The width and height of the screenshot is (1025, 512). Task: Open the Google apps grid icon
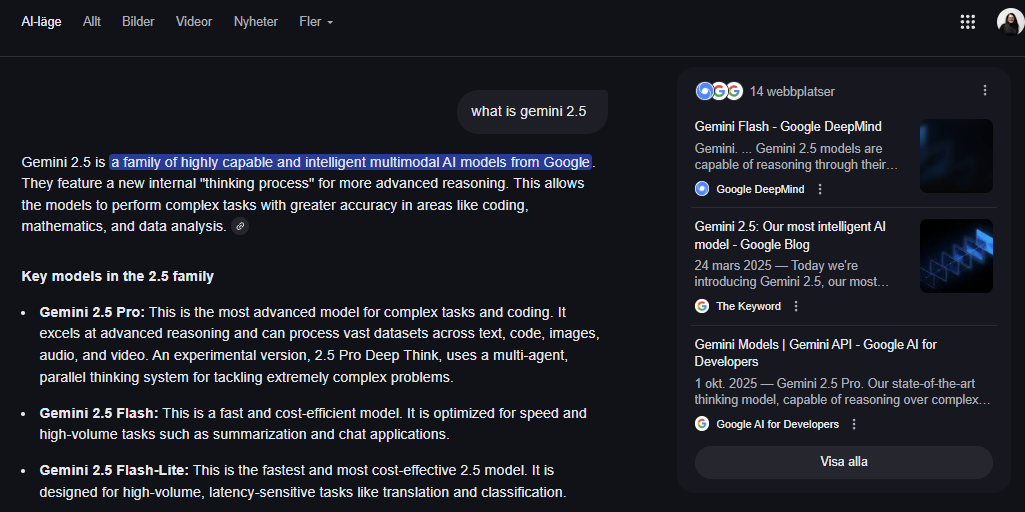(967, 22)
